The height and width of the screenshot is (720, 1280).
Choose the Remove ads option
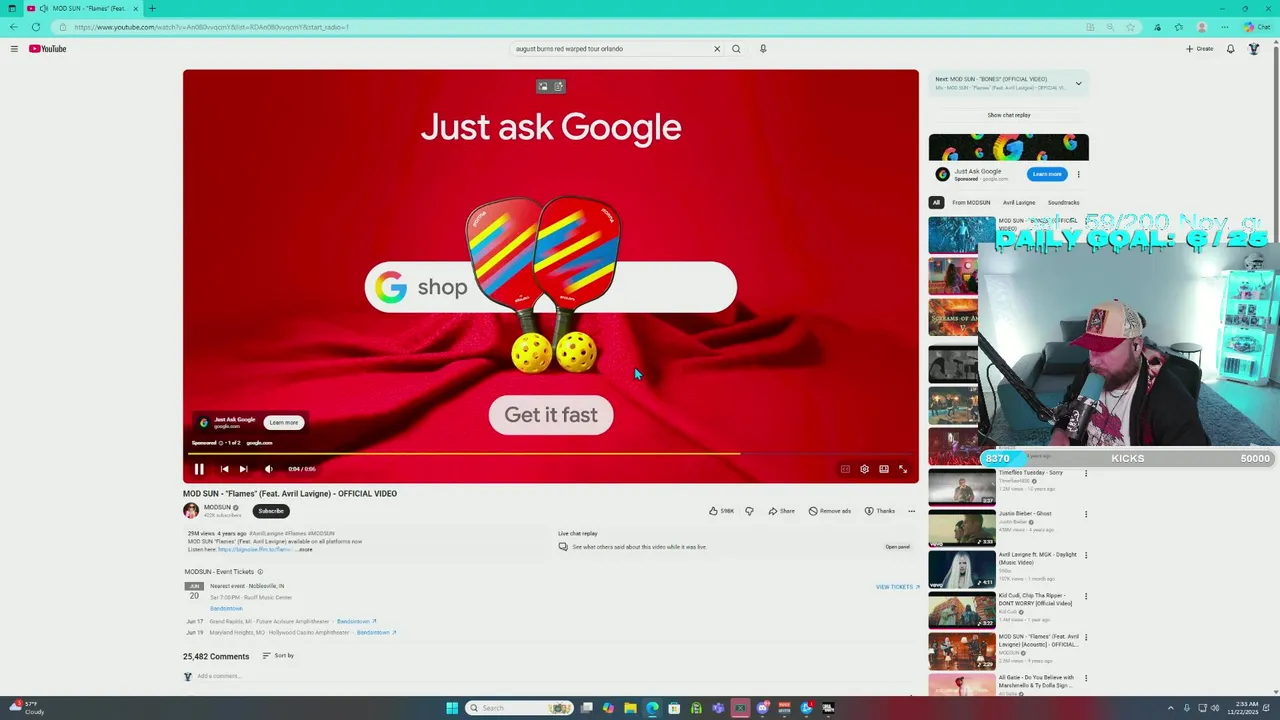pos(829,511)
